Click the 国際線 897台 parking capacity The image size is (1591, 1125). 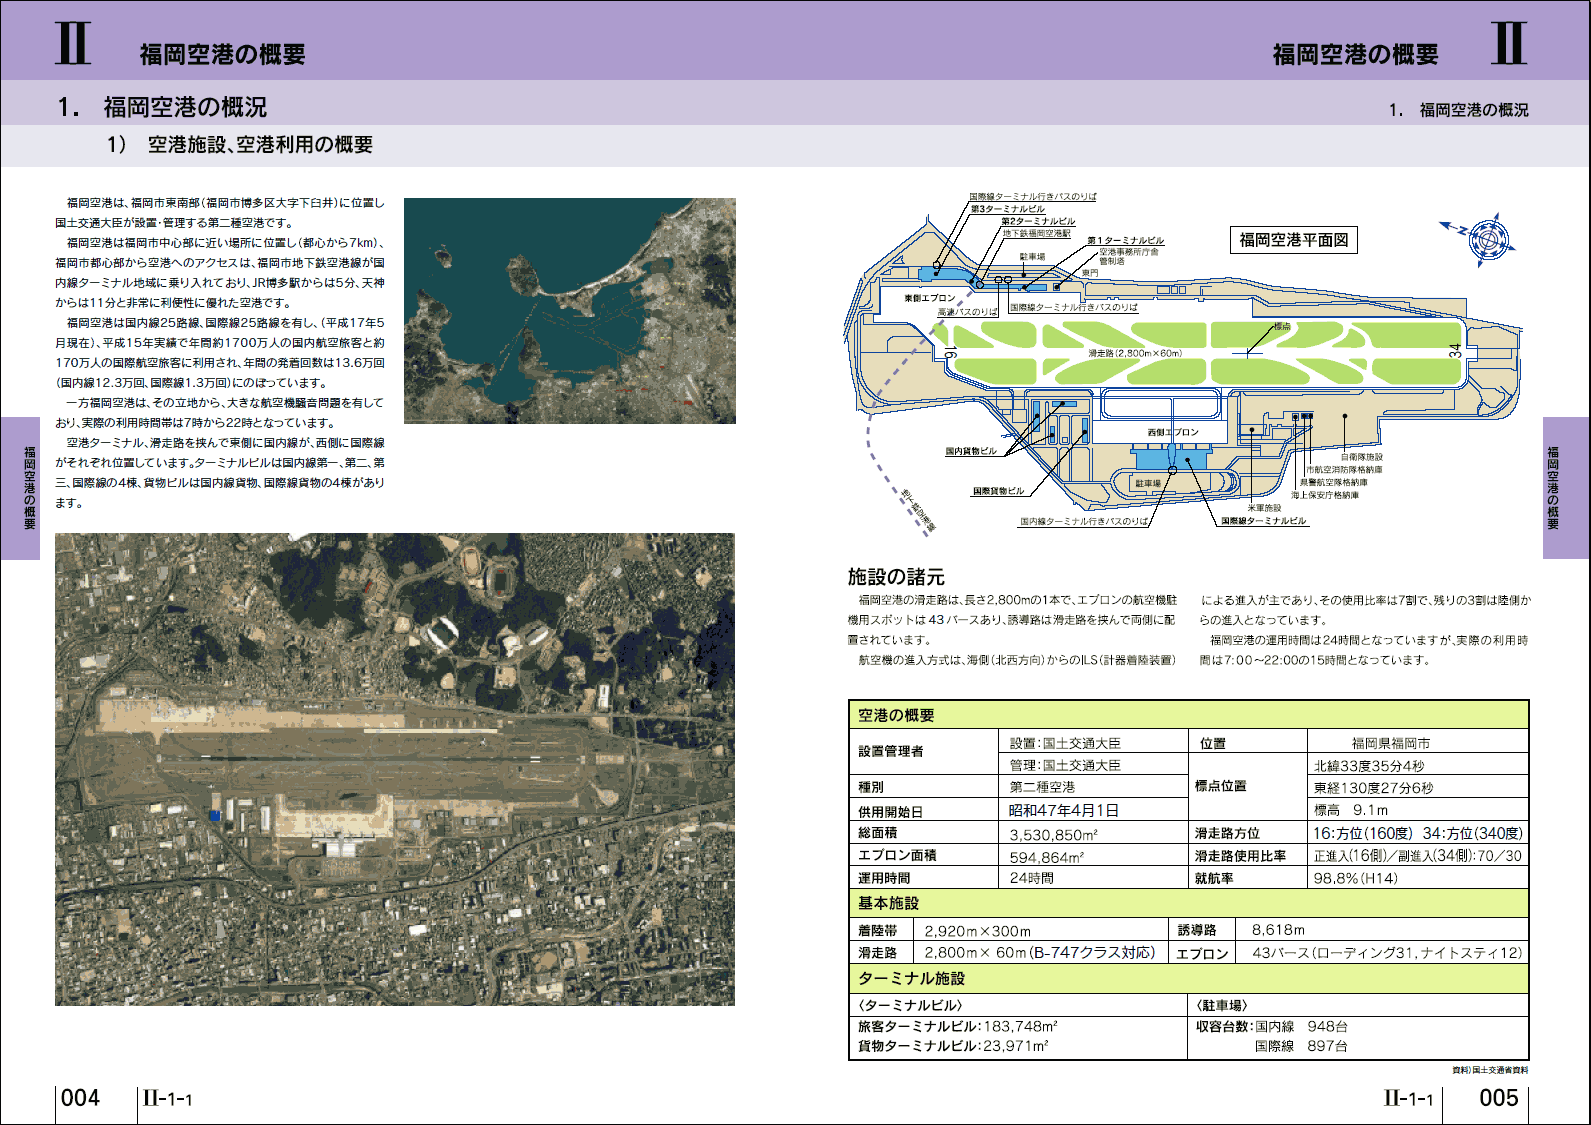pos(1301,1046)
